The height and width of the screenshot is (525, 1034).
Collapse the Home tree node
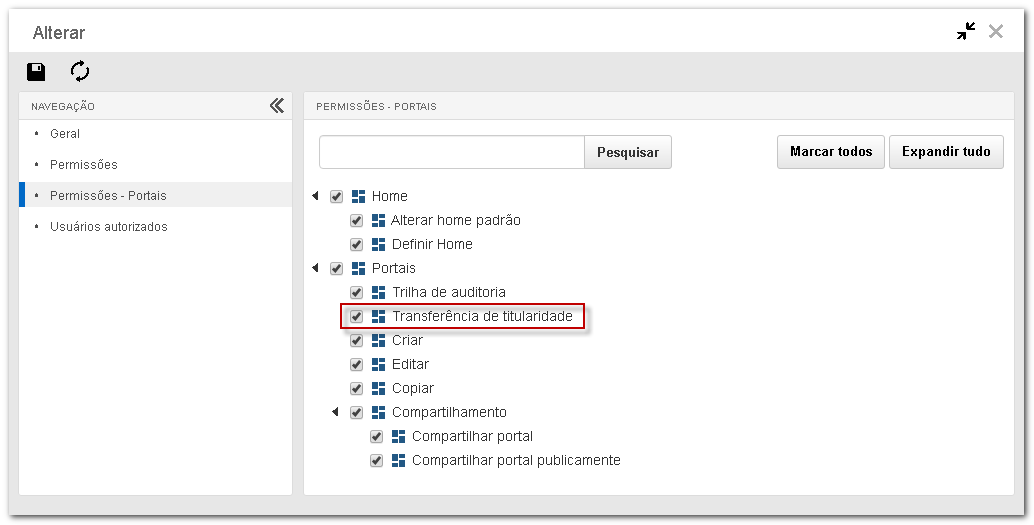315,196
